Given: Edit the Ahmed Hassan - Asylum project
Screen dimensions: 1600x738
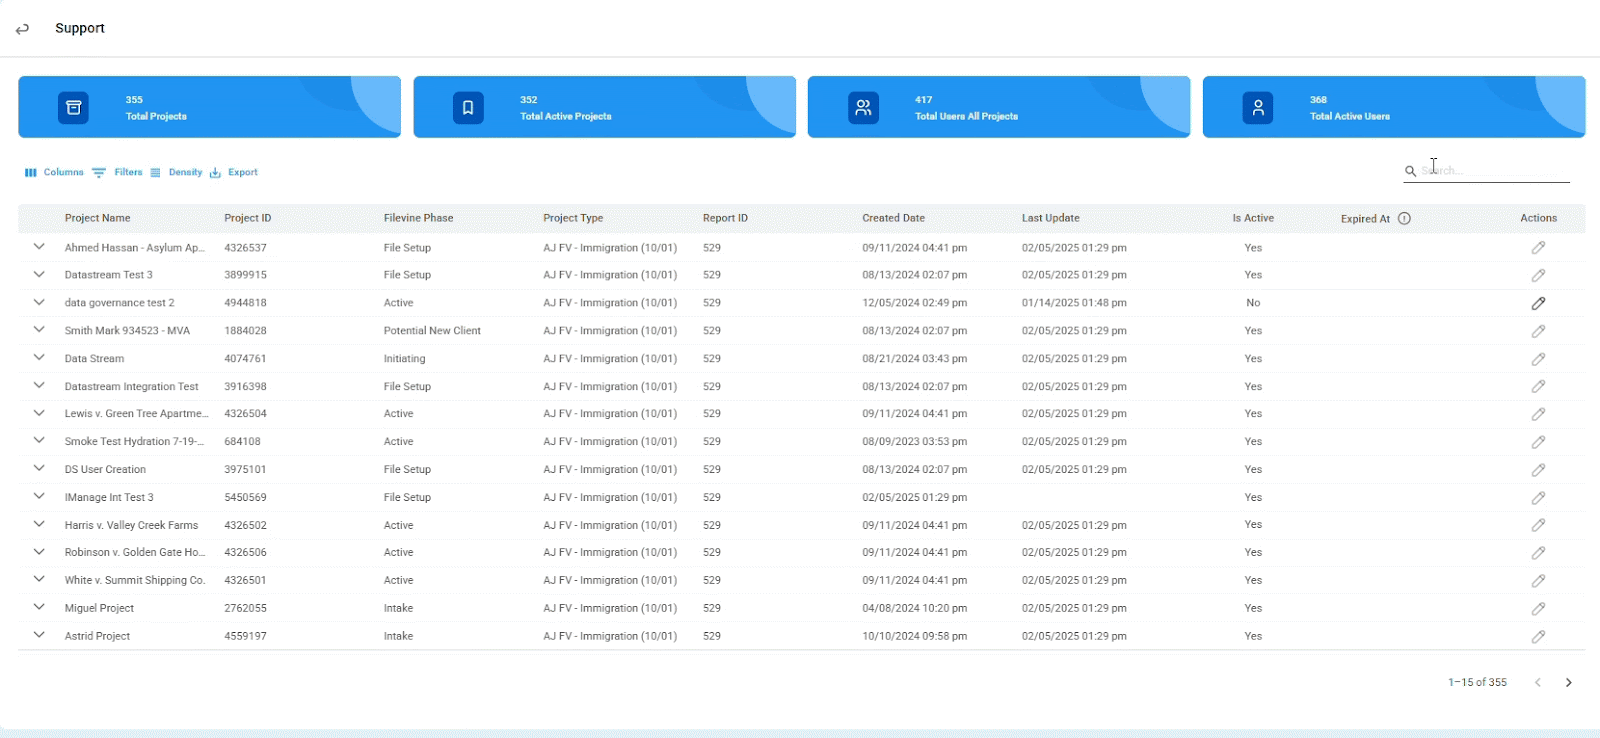Looking at the screenshot, I should [1538, 247].
